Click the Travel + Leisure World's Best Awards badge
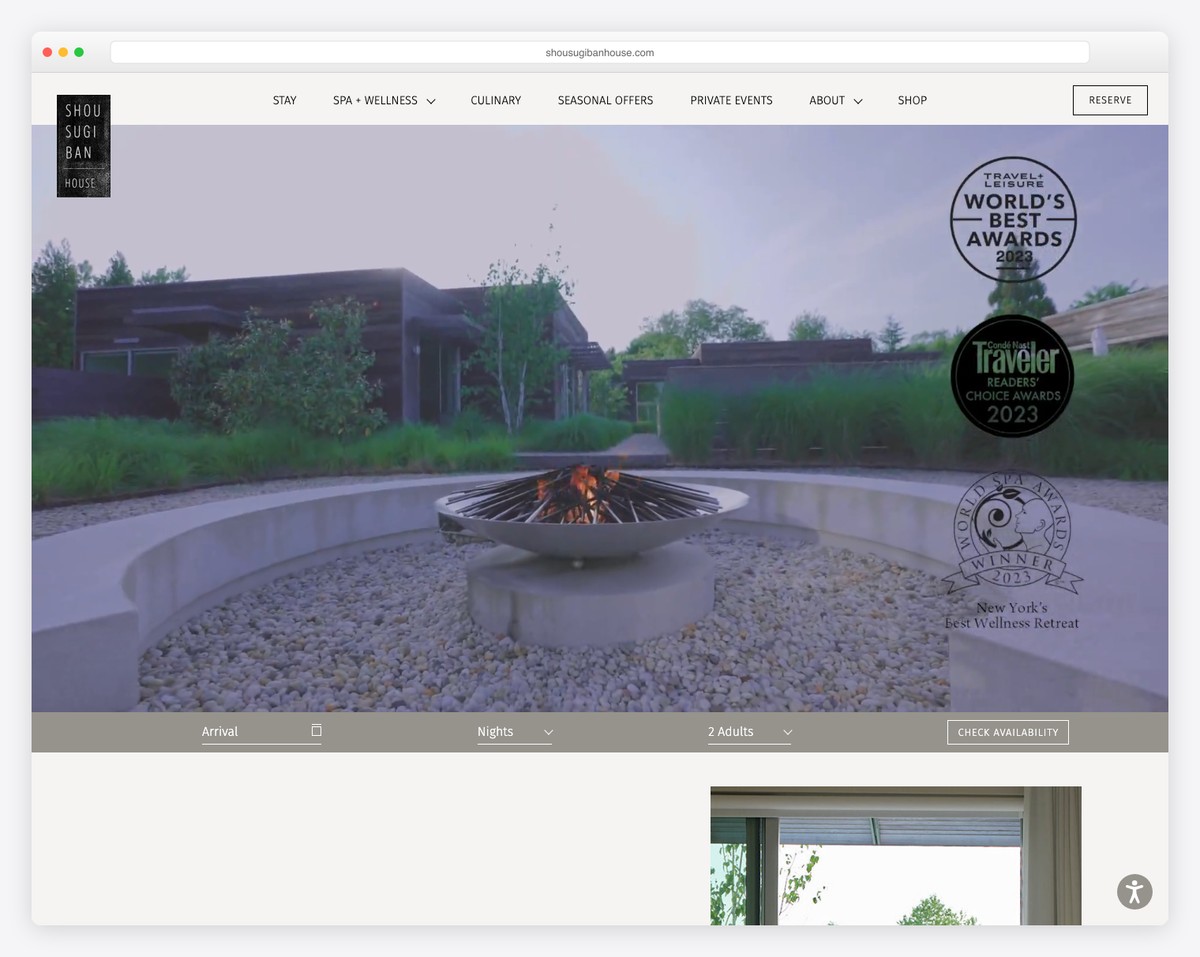This screenshot has width=1200, height=957. [1012, 218]
